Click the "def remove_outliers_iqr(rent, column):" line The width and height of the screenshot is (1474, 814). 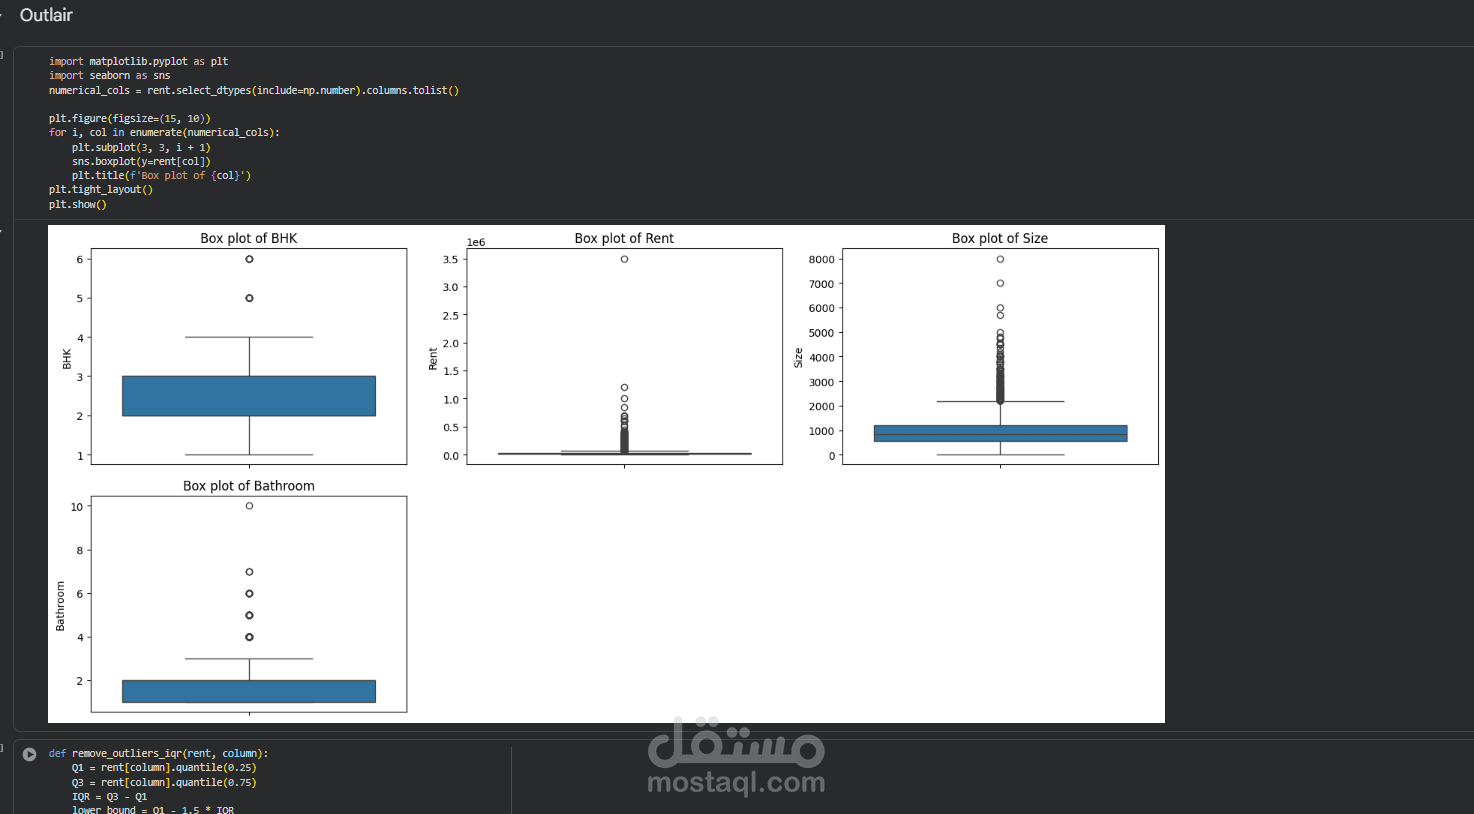coord(159,753)
